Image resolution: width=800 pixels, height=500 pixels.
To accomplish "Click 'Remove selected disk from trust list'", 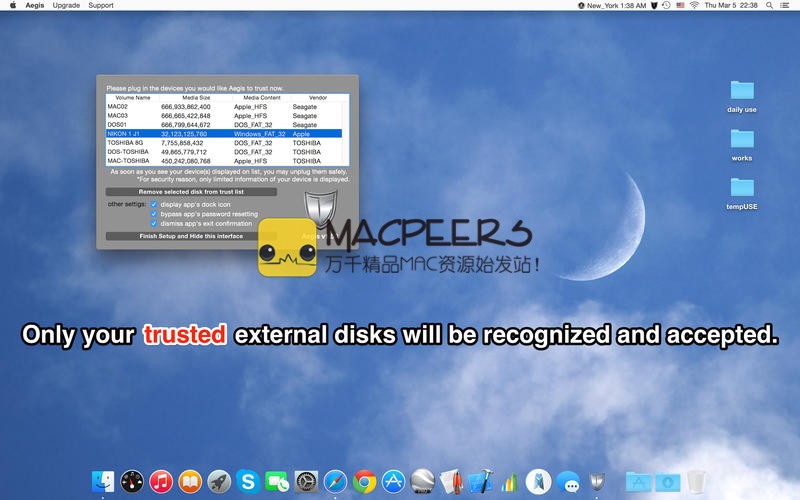I will (x=191, y=190).
